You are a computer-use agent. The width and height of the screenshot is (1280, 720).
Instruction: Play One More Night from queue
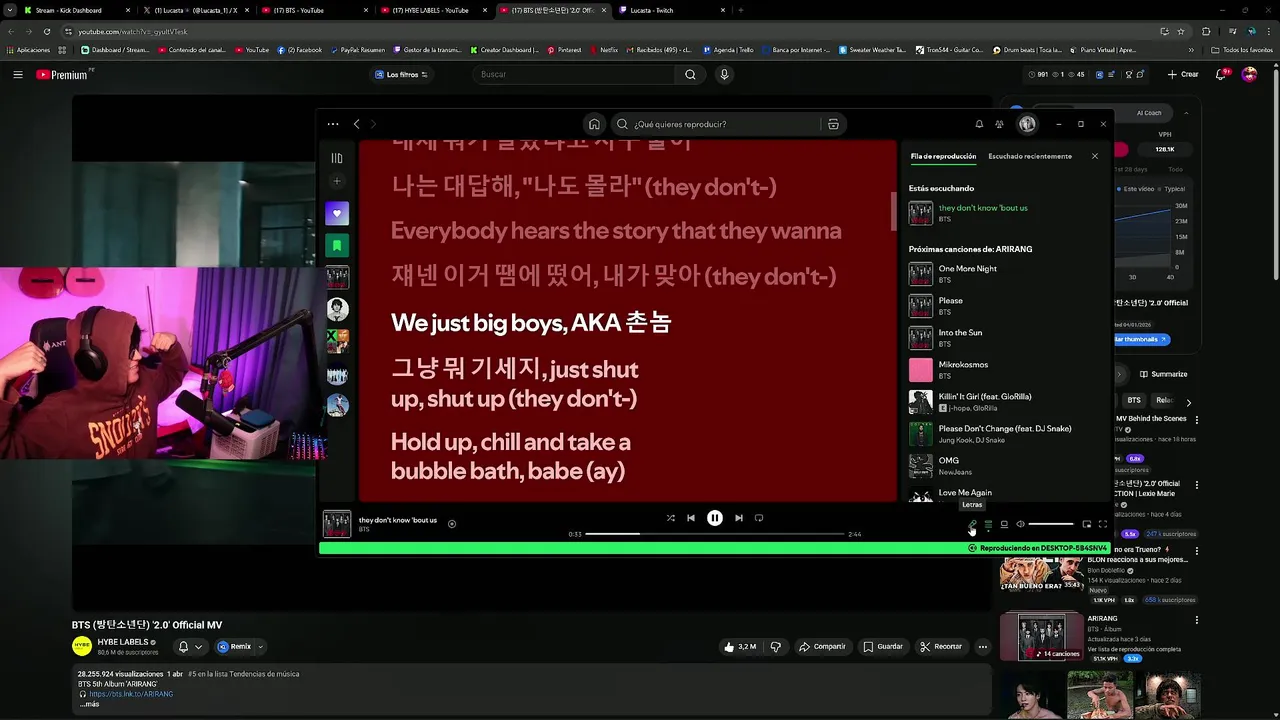coord(1005,274)
